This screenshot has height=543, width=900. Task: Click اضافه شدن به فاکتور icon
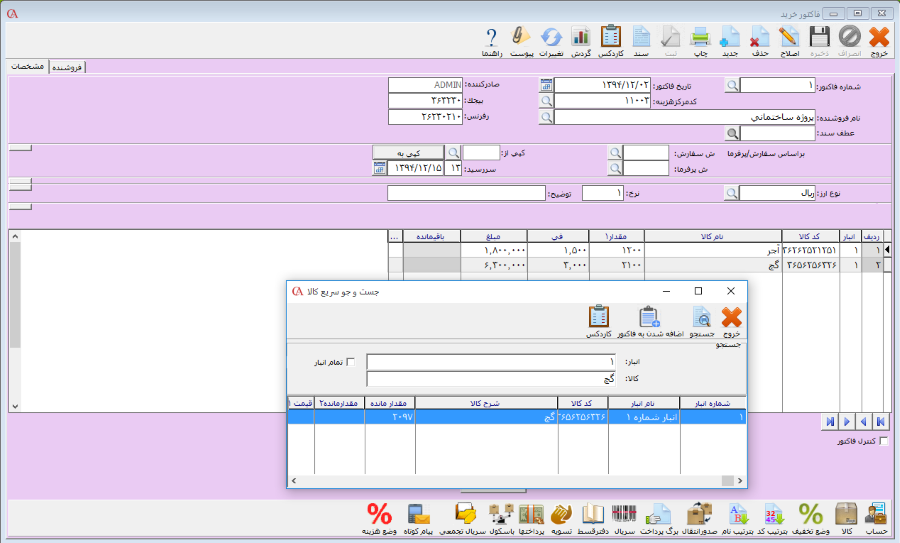pos(649,318)
